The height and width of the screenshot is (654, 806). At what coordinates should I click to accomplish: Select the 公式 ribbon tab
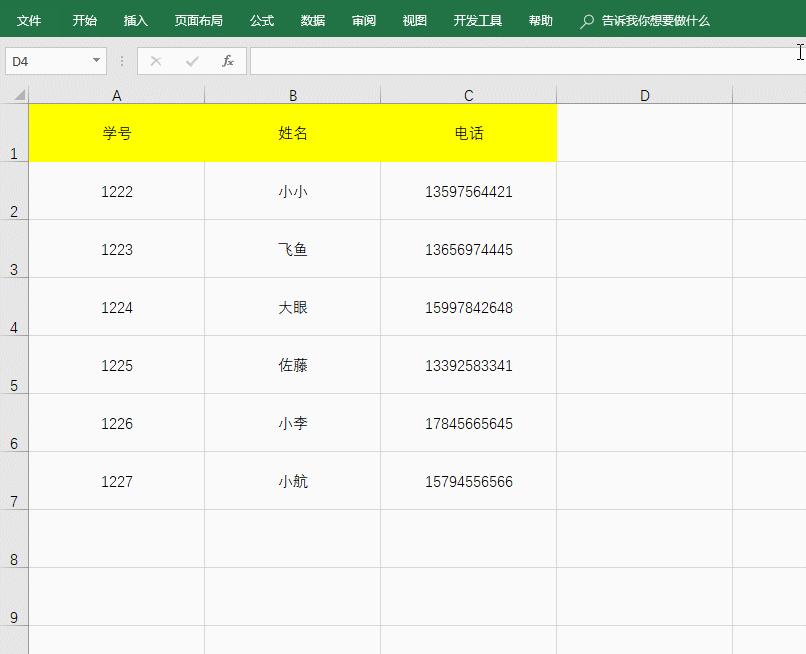point(261,19)
